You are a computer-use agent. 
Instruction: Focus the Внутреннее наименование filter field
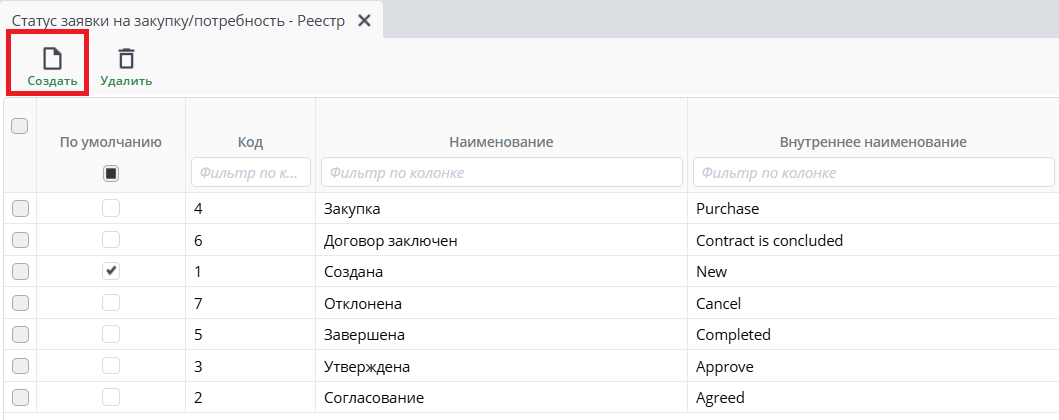873,173
